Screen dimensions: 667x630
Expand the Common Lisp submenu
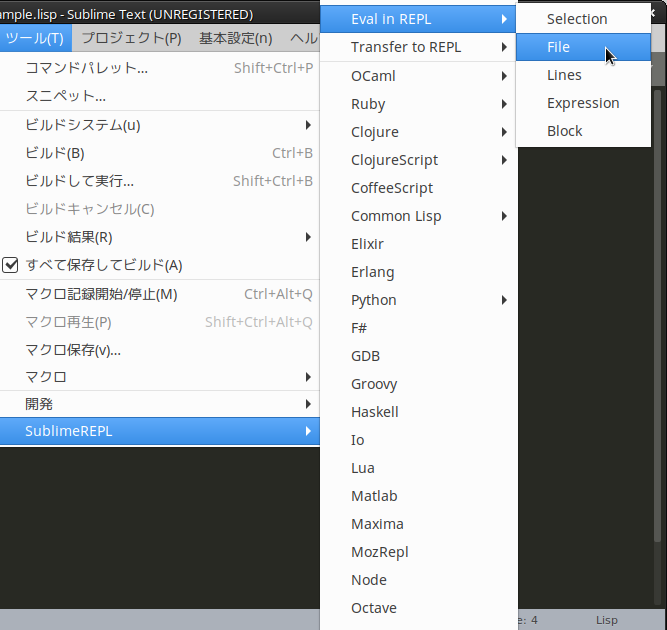(x=419, y=216)
